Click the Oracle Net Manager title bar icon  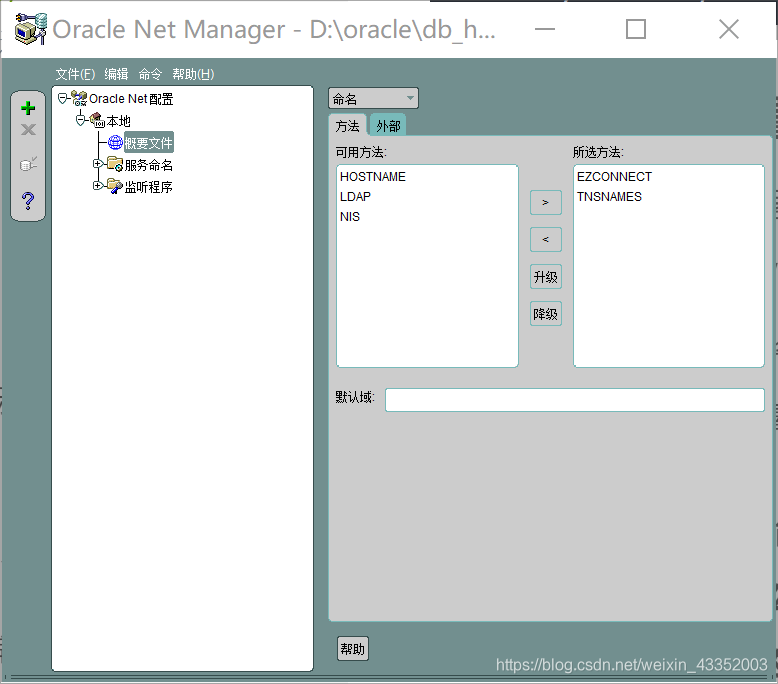click(31, 29)
